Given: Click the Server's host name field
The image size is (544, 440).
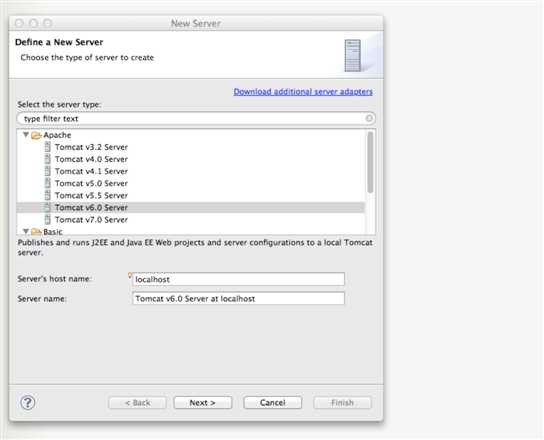Looking at the screenshot, I should [238, 279].
